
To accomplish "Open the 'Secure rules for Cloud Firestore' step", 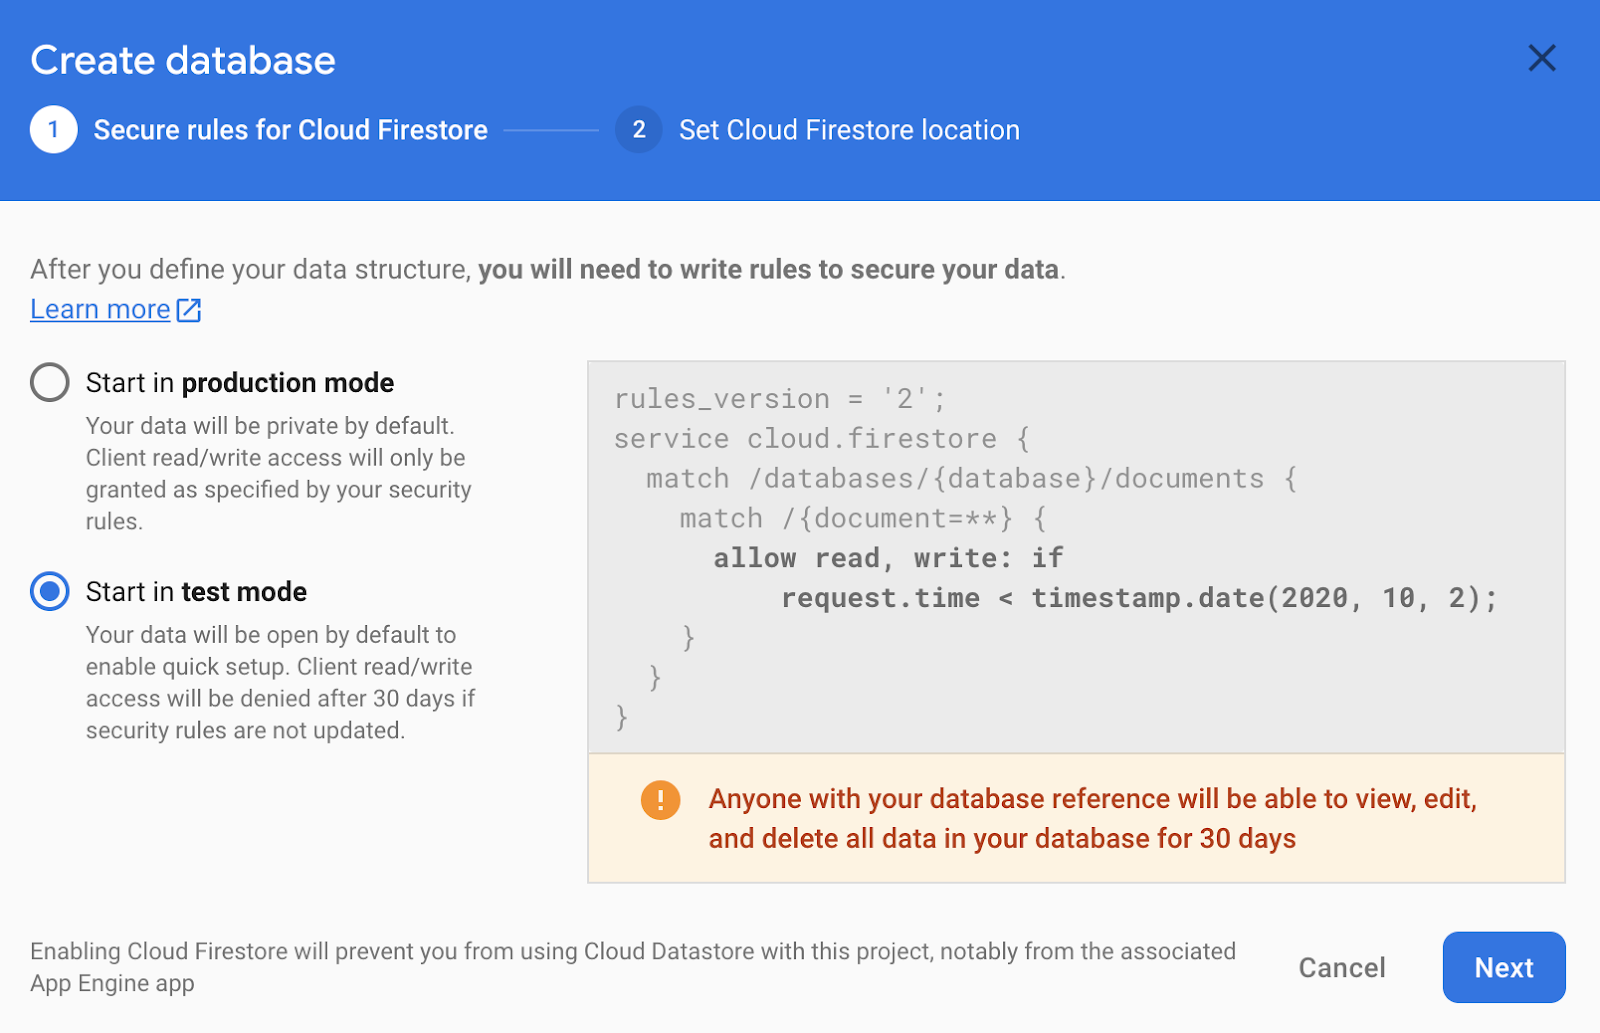I will tap(290, 130).
